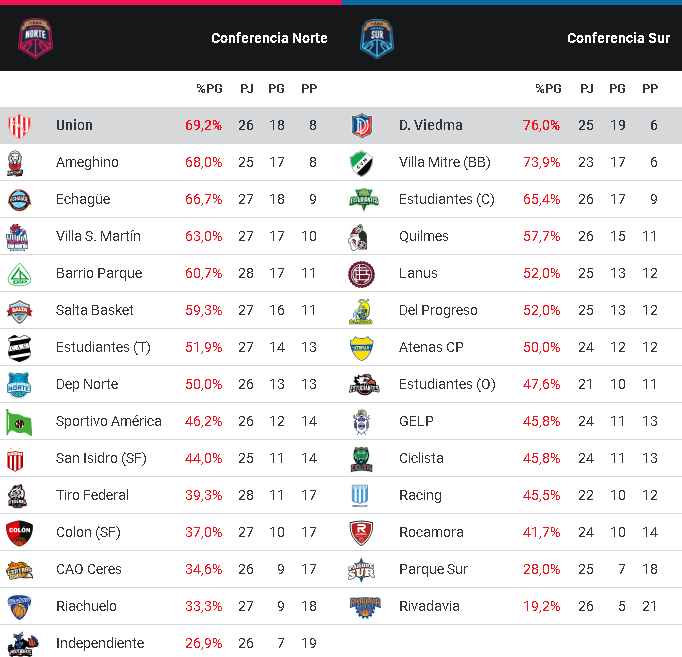Click the Norte %PG column header
682x657 pixels.
pyautogui.click(x=209, y=89)
